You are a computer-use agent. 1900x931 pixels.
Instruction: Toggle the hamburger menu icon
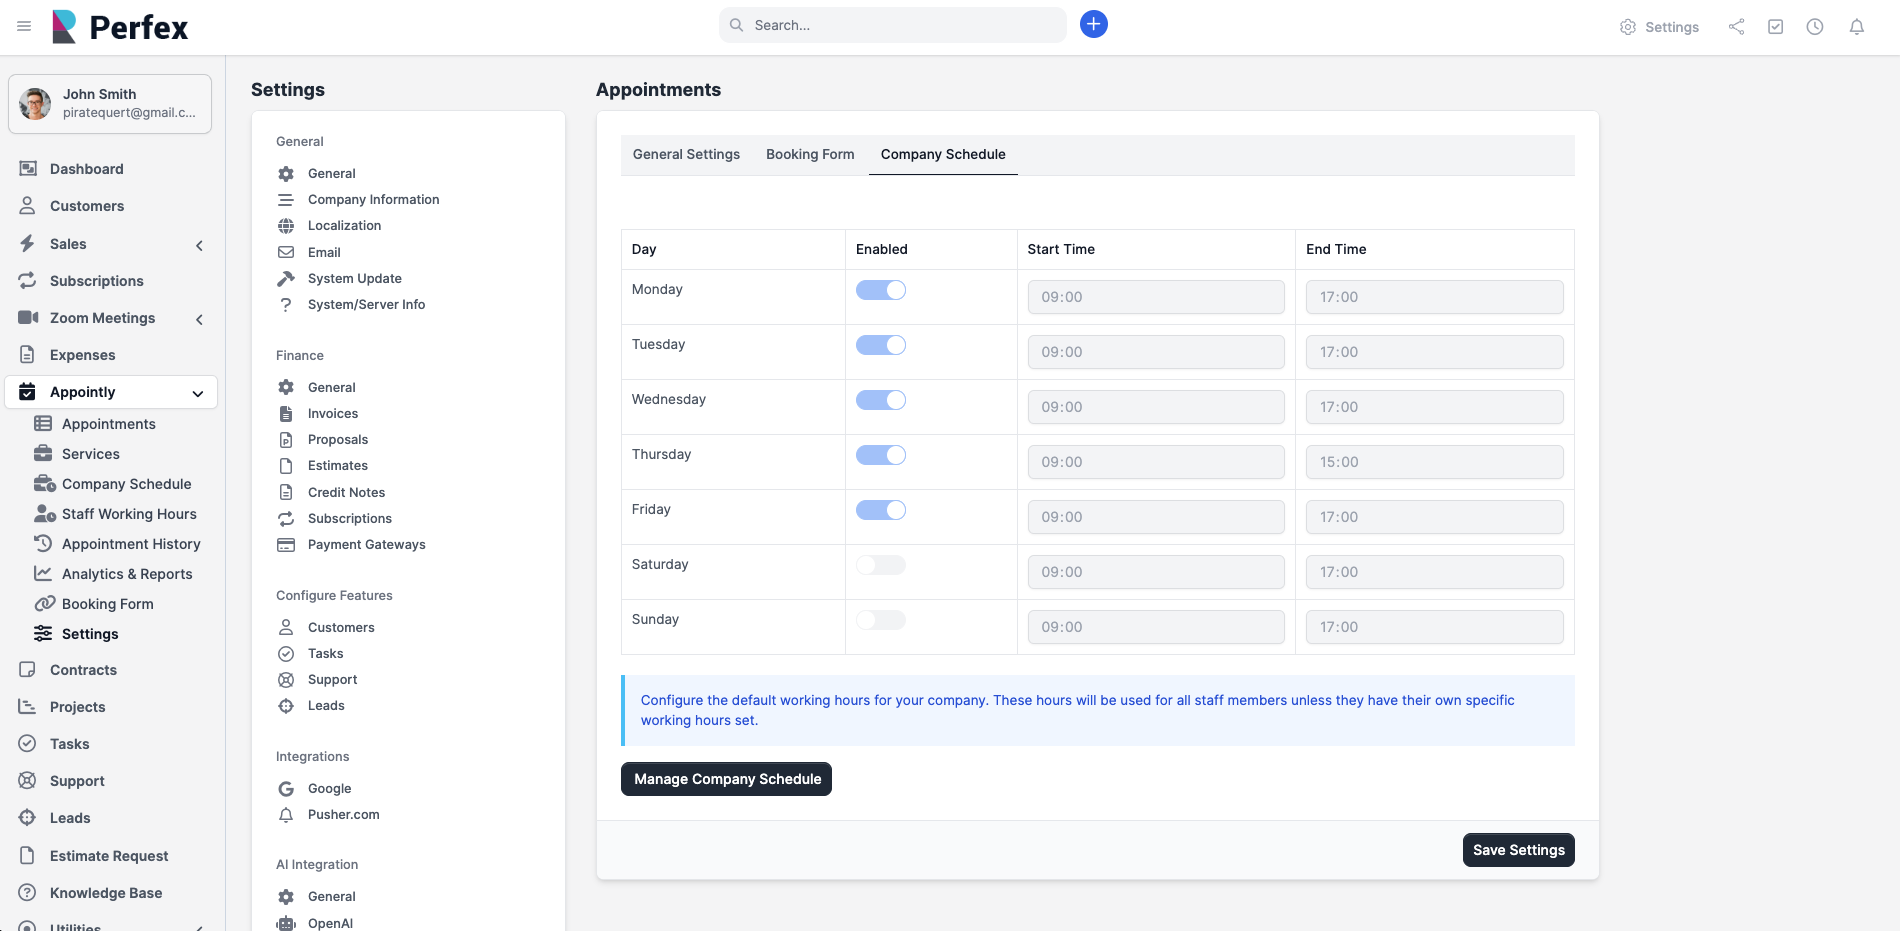coord(24,26)
